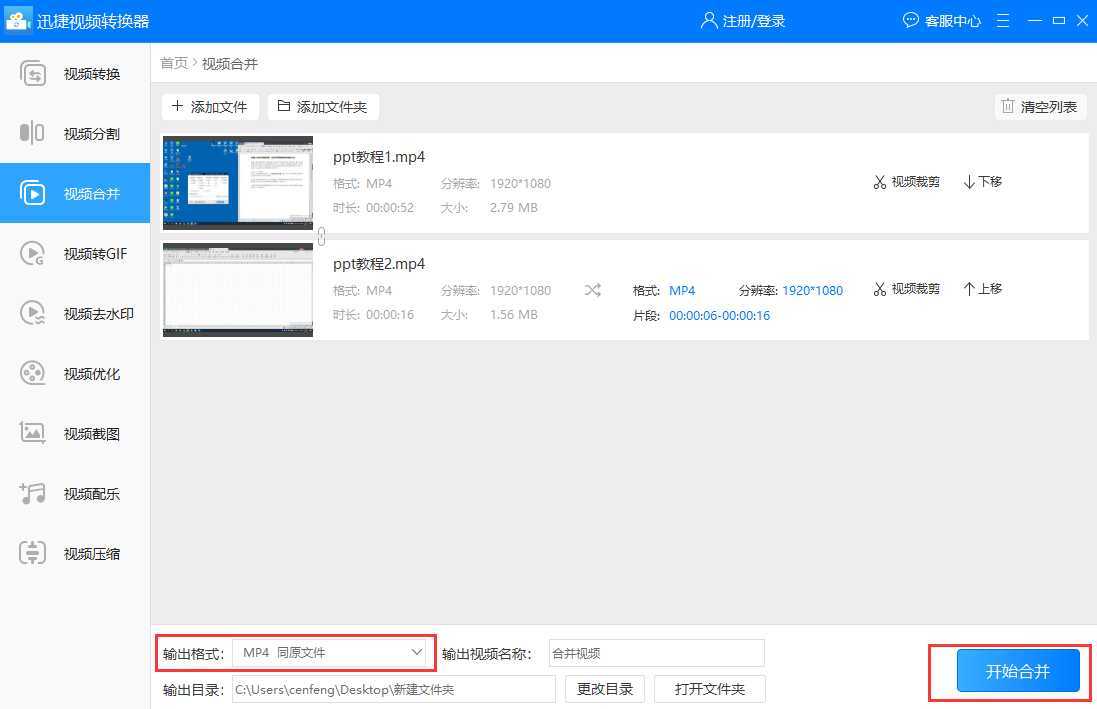
Task: Click the 输出目录 path field
Action: [394, 689]
